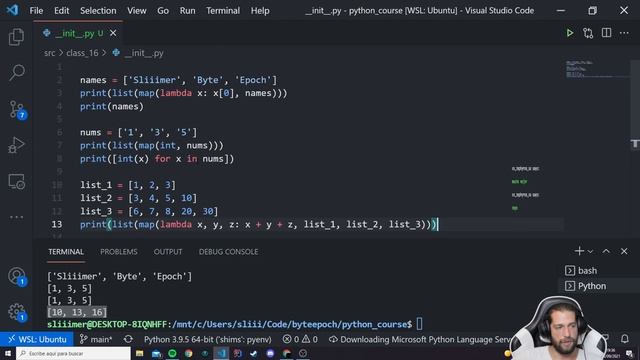Click the VS Code logo application menu

click(x=12, y=10)
